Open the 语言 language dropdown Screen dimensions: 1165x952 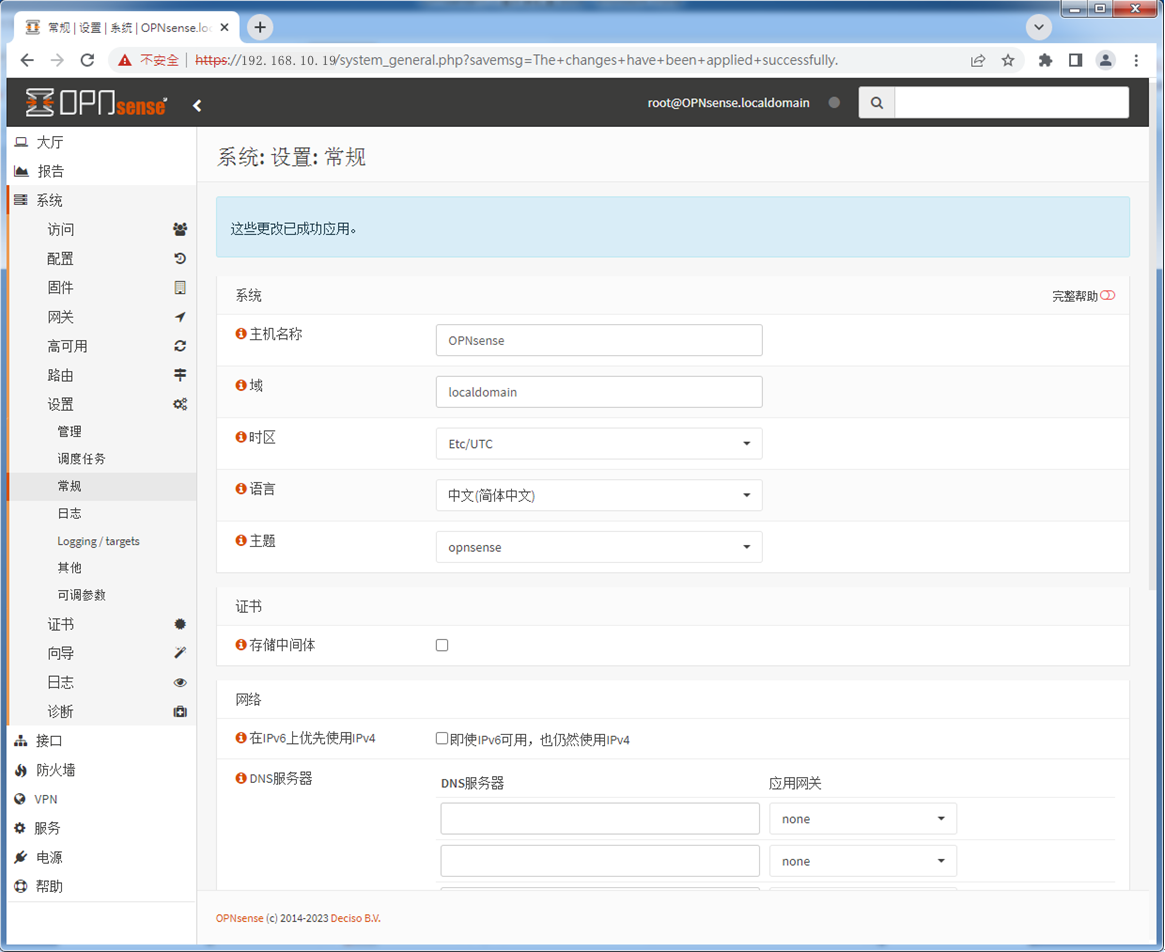coord(599,495)
